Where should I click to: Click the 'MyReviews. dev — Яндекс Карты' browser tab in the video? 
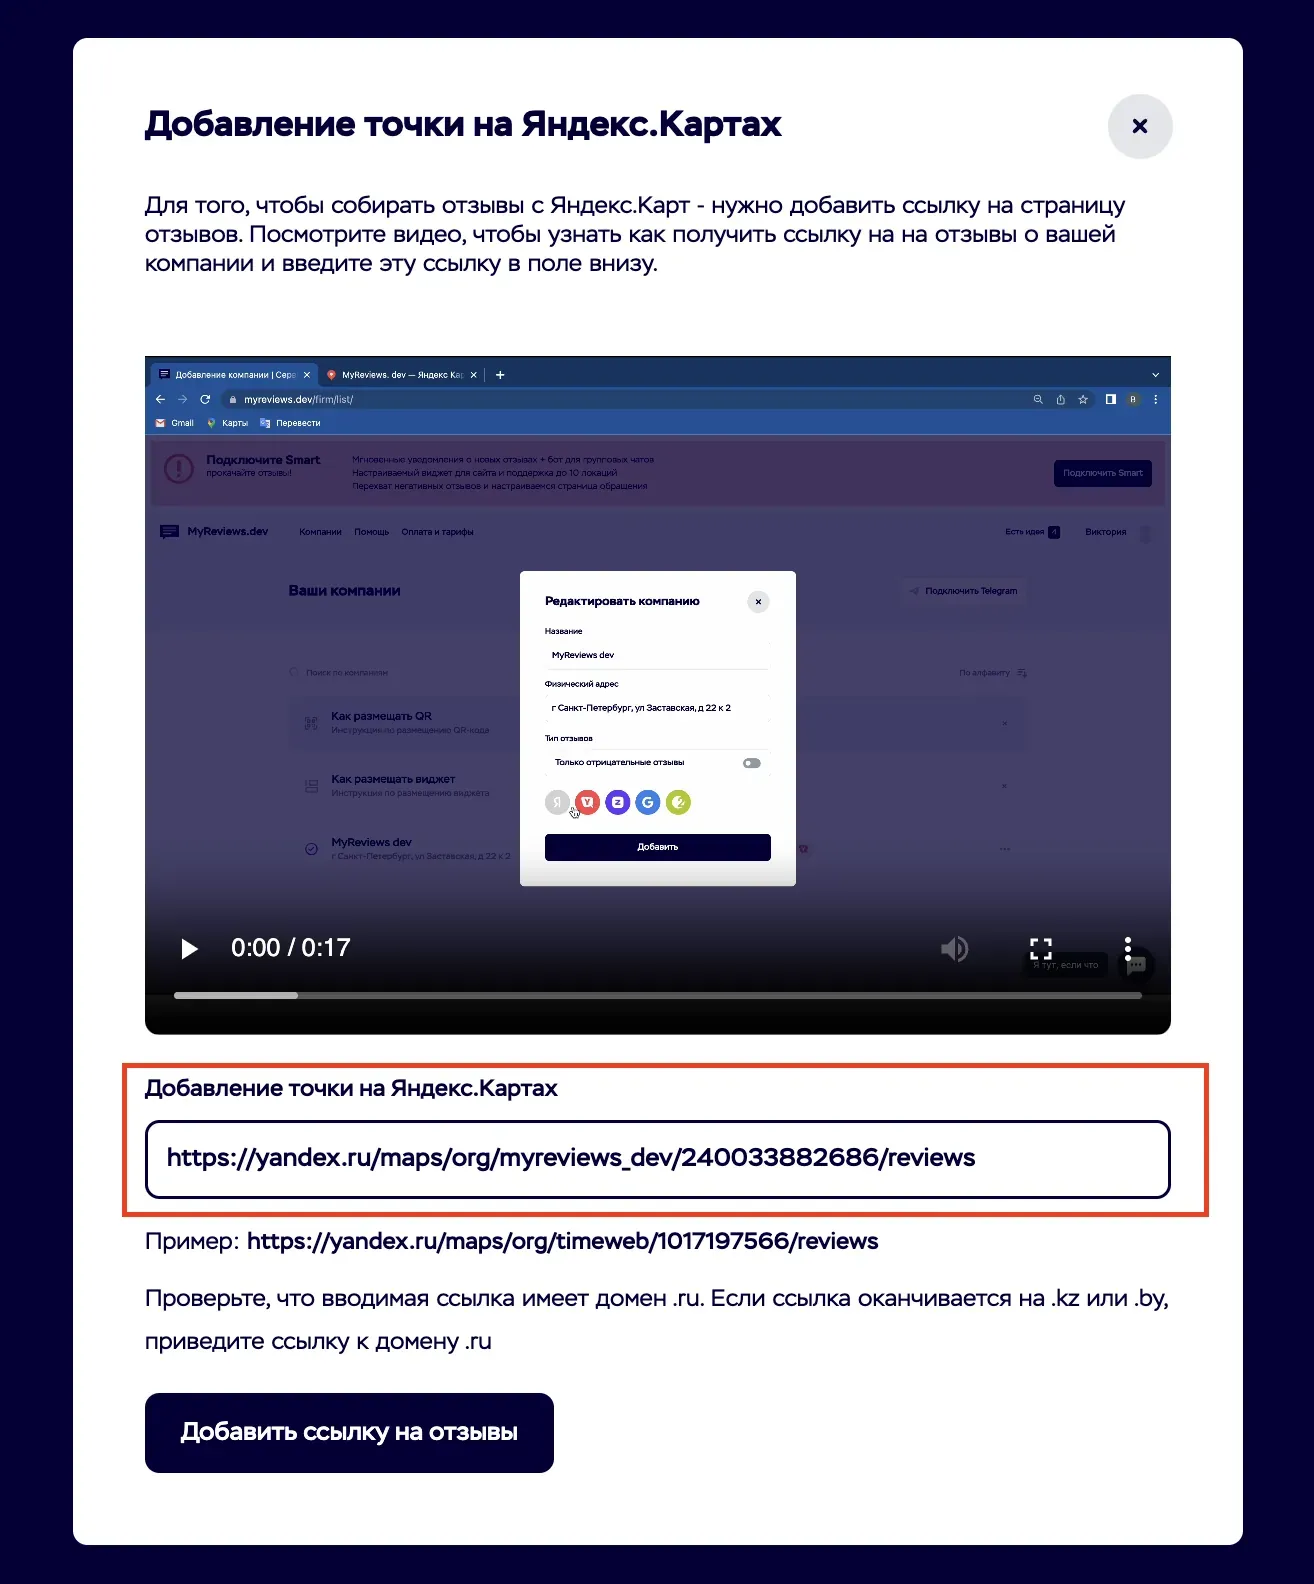pos(402,375)
